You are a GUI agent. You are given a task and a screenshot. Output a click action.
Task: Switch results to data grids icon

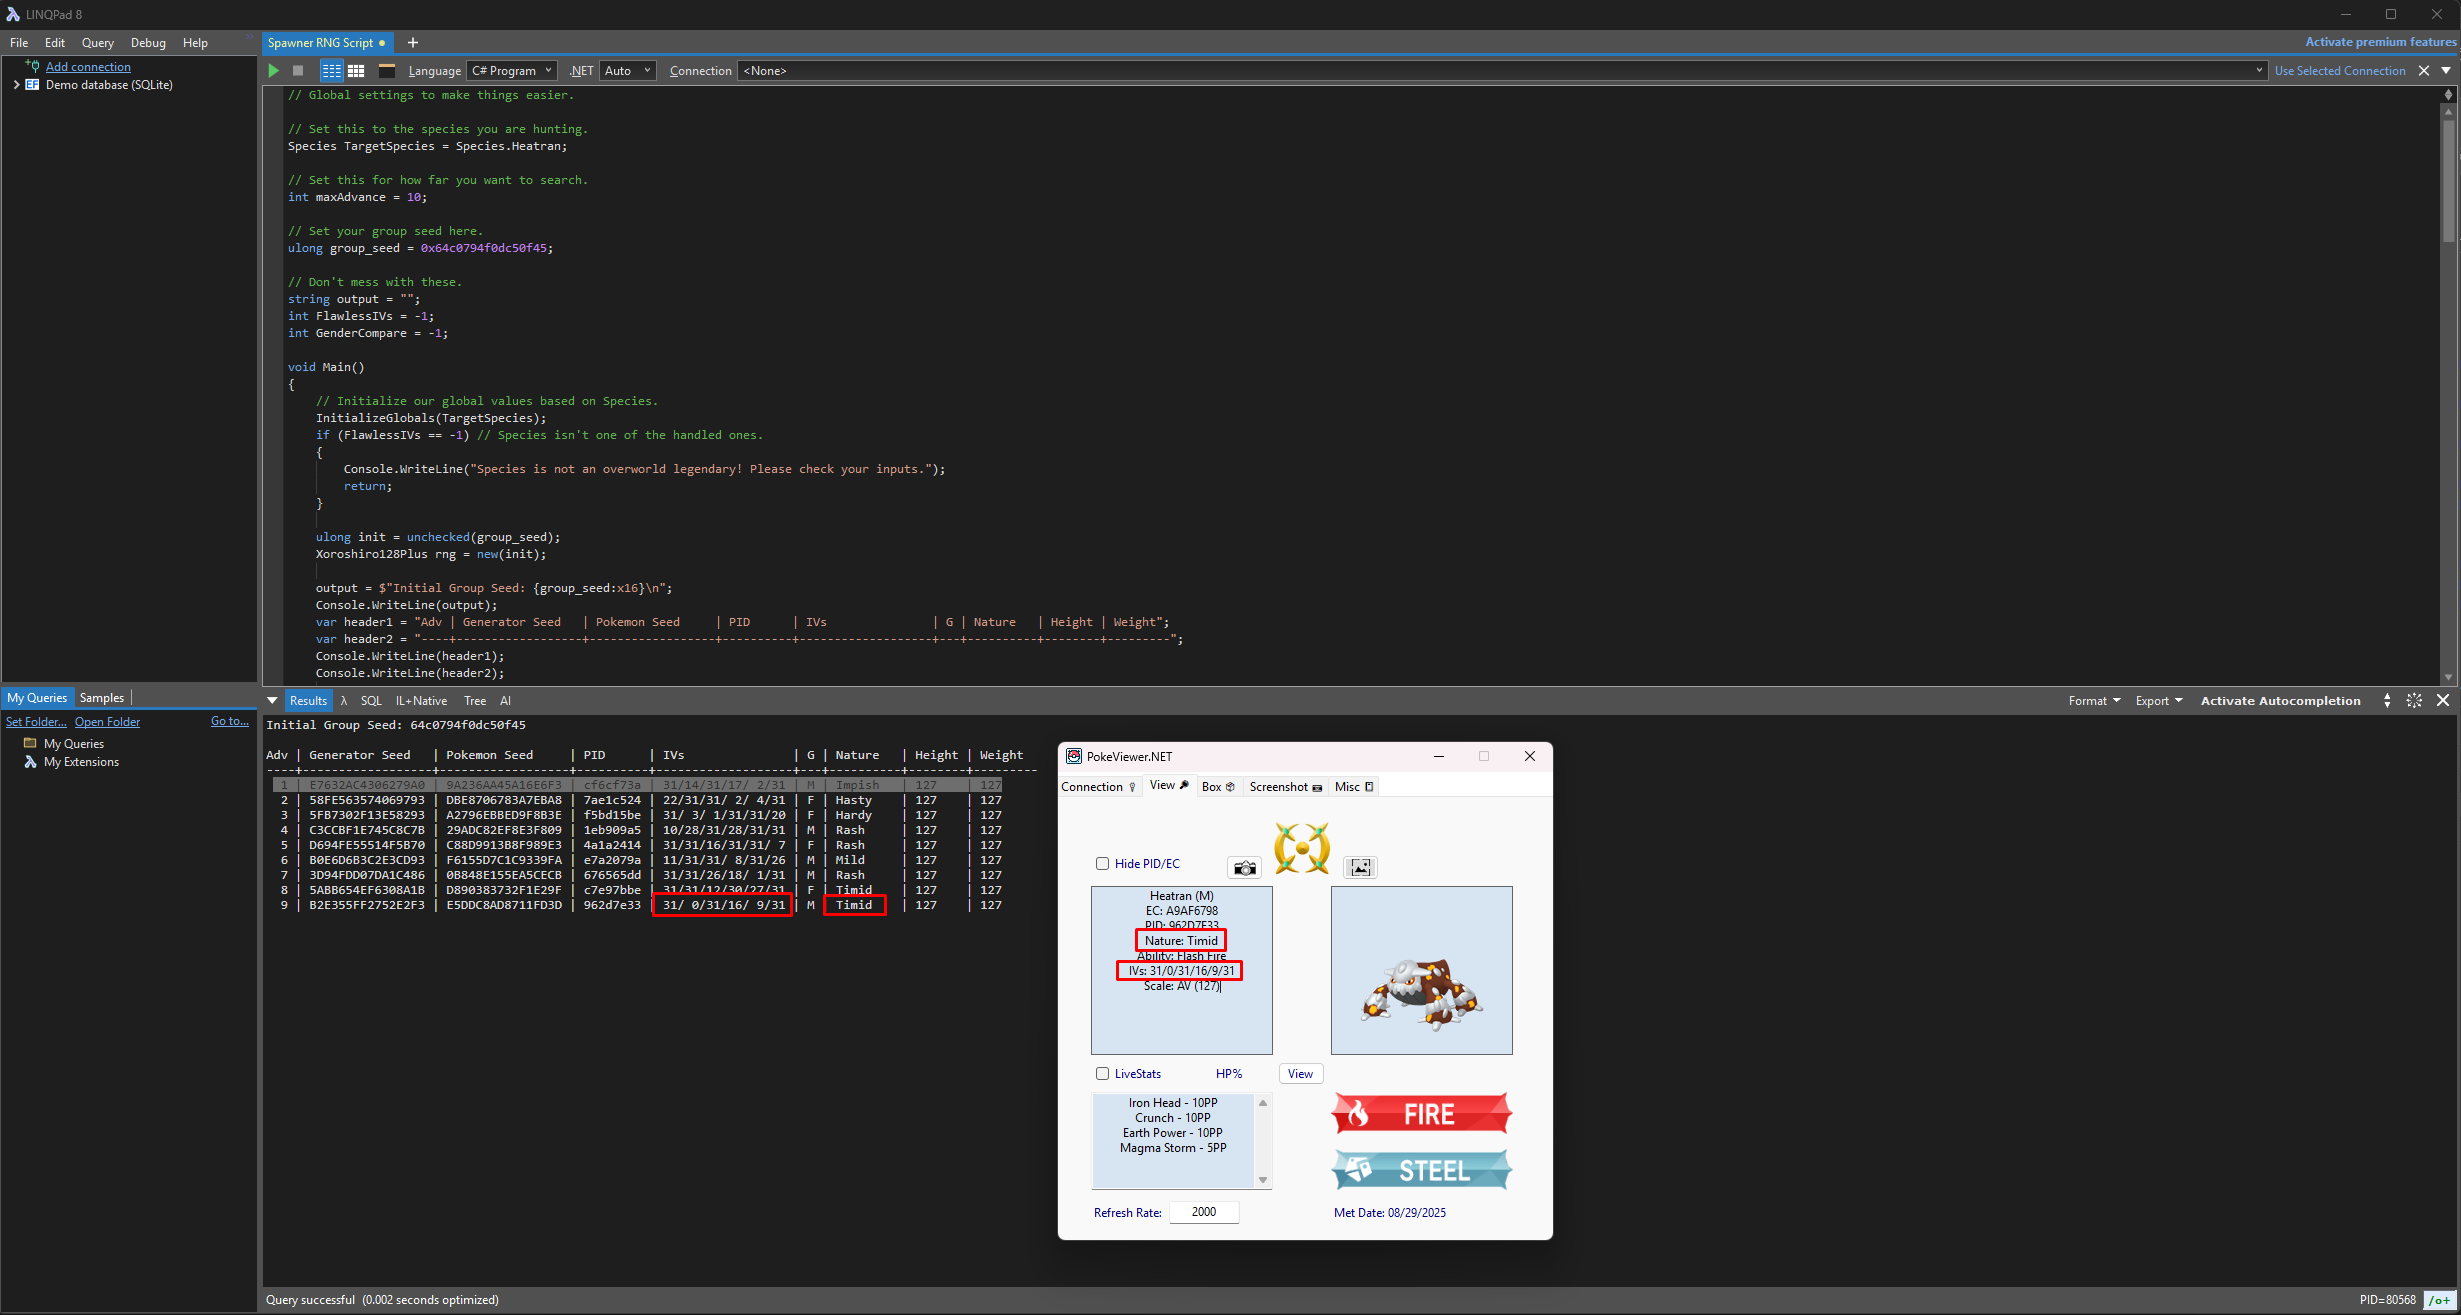[x=356, y=71]
